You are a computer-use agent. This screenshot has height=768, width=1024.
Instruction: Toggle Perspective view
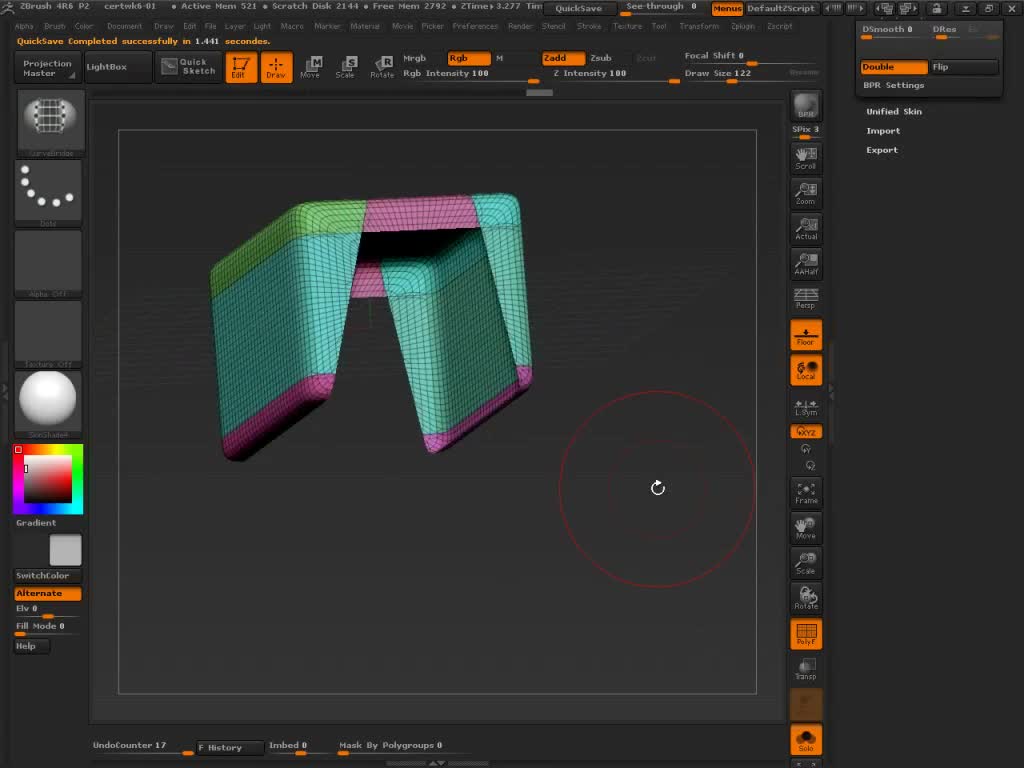(806, 298)
